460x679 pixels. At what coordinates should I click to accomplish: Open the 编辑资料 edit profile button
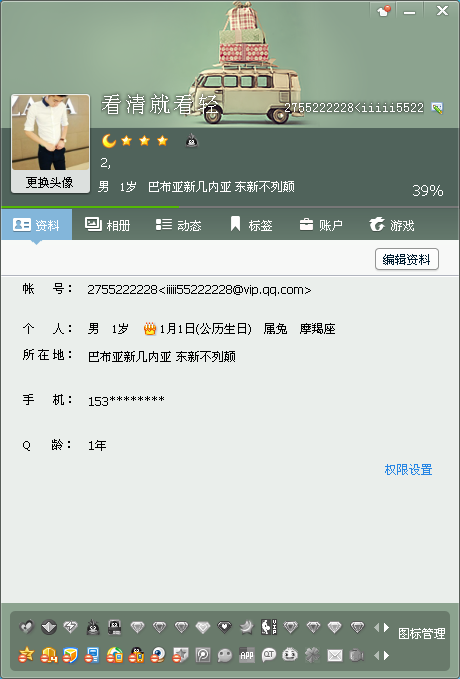(x=407, y=259)
